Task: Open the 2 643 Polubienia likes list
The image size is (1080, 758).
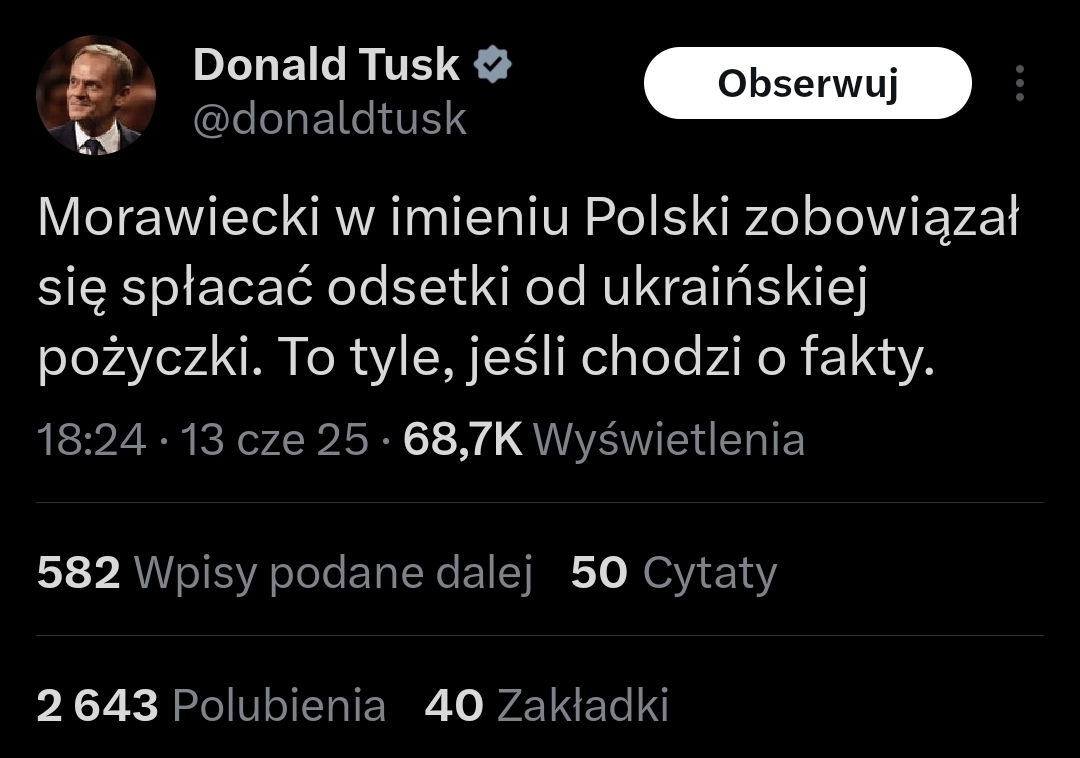Action: (211, 706)
